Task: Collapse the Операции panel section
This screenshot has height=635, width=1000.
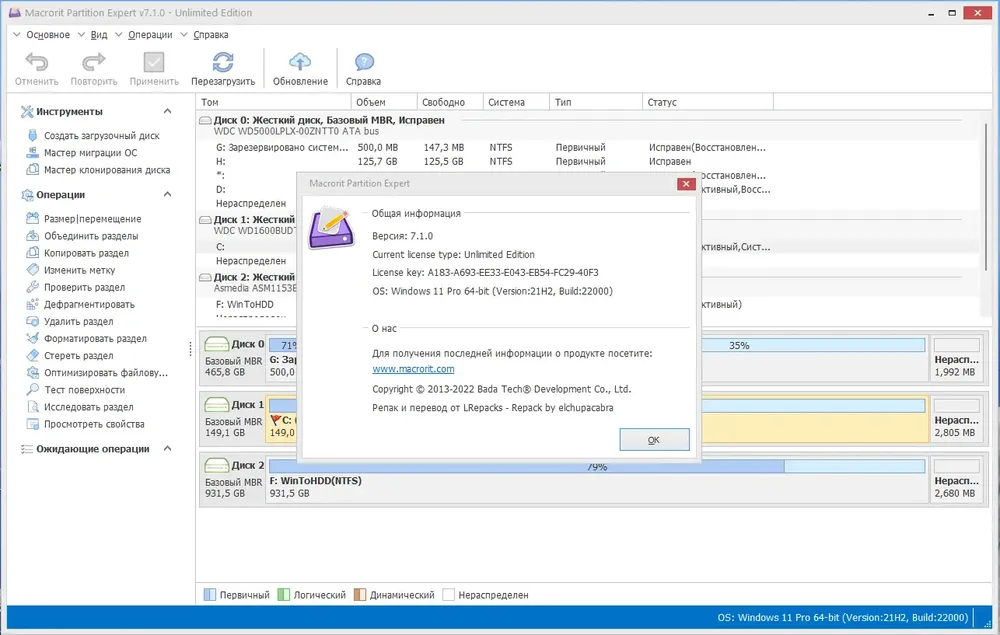Action: [167, 194]
